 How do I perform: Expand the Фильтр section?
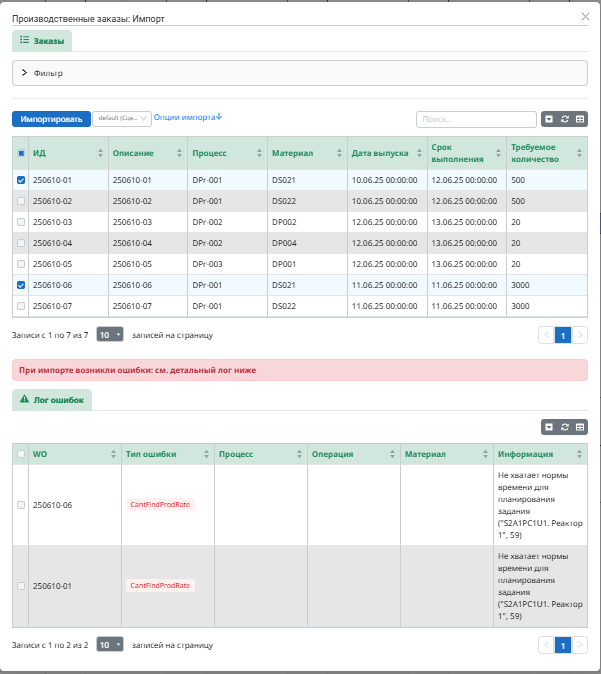pos(24,73)
